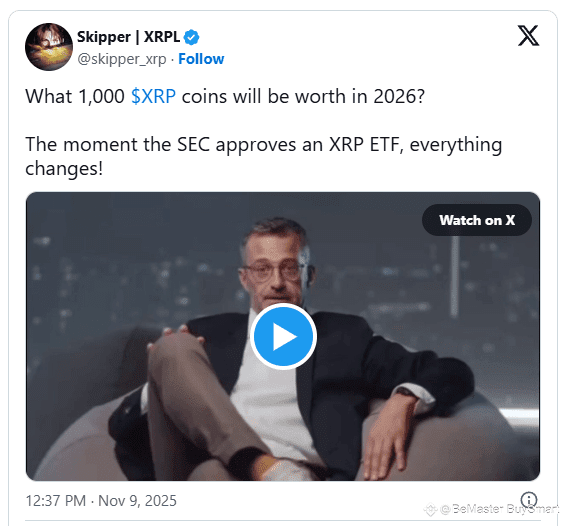
Task: Click the word changes! in the tweet text
Action: 64,168
